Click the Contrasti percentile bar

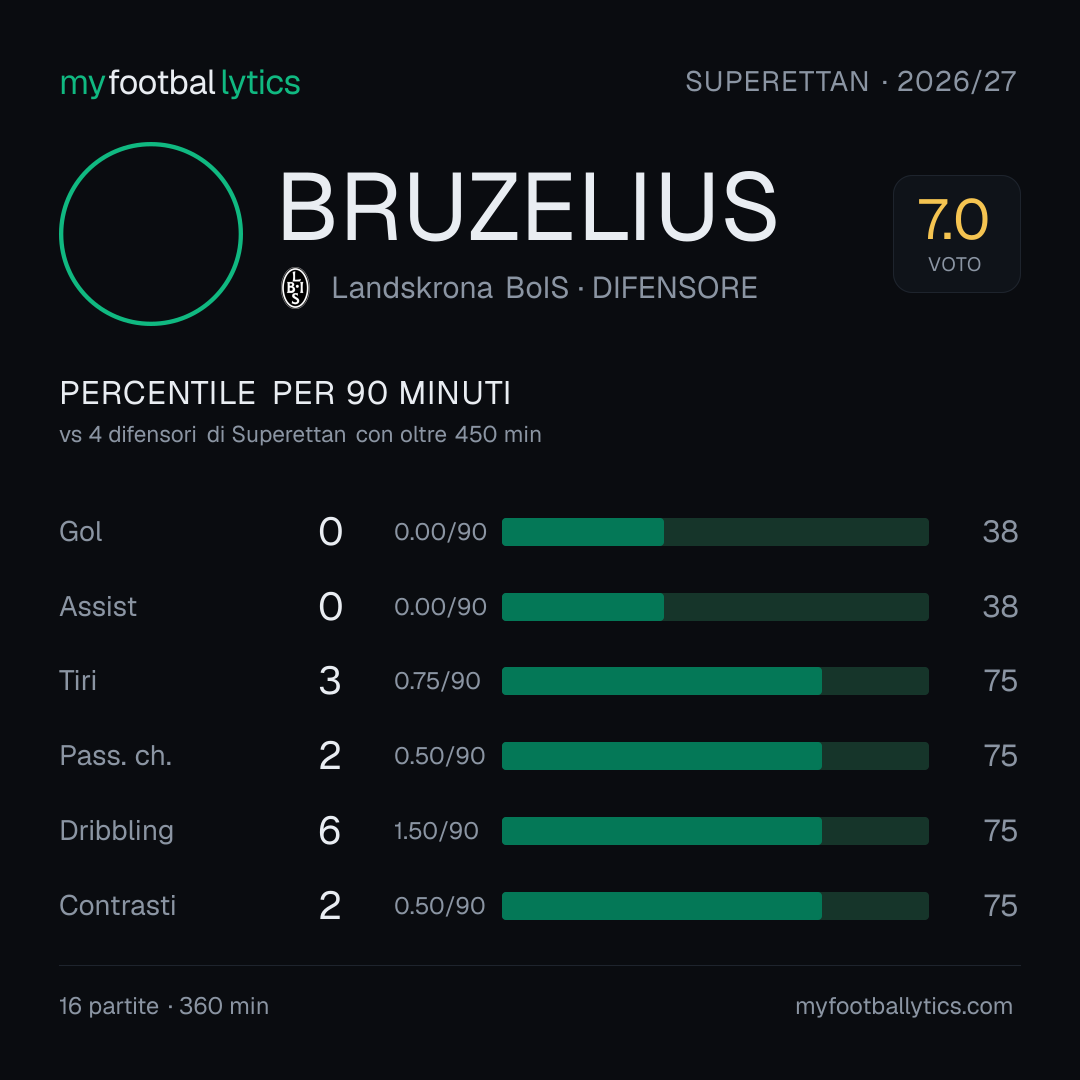pyautogui.click(x=715, y=906)
